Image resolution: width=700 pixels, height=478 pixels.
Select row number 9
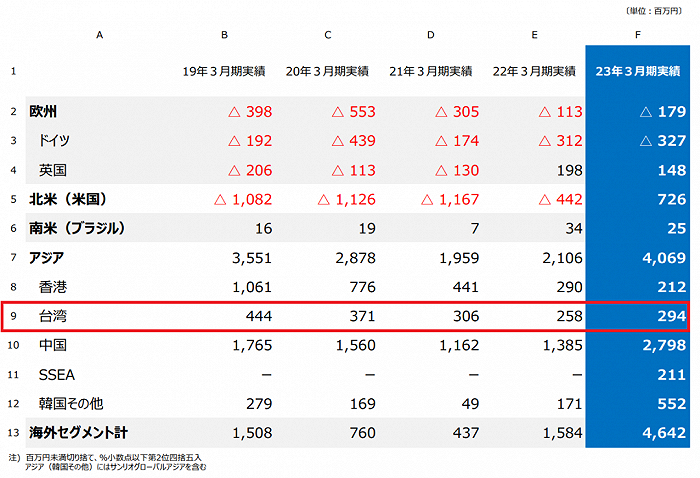click(x=13, y=317)
